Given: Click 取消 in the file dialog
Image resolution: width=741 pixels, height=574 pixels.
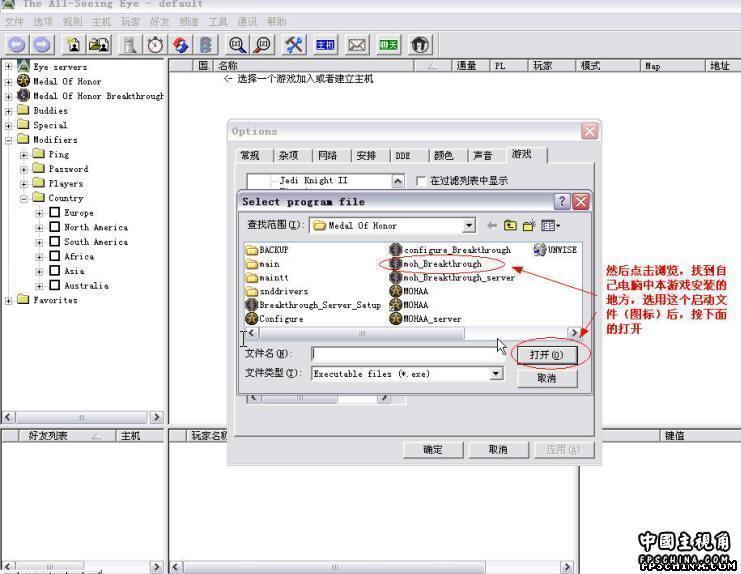Looking at the screenshot, I should [547, 378].
